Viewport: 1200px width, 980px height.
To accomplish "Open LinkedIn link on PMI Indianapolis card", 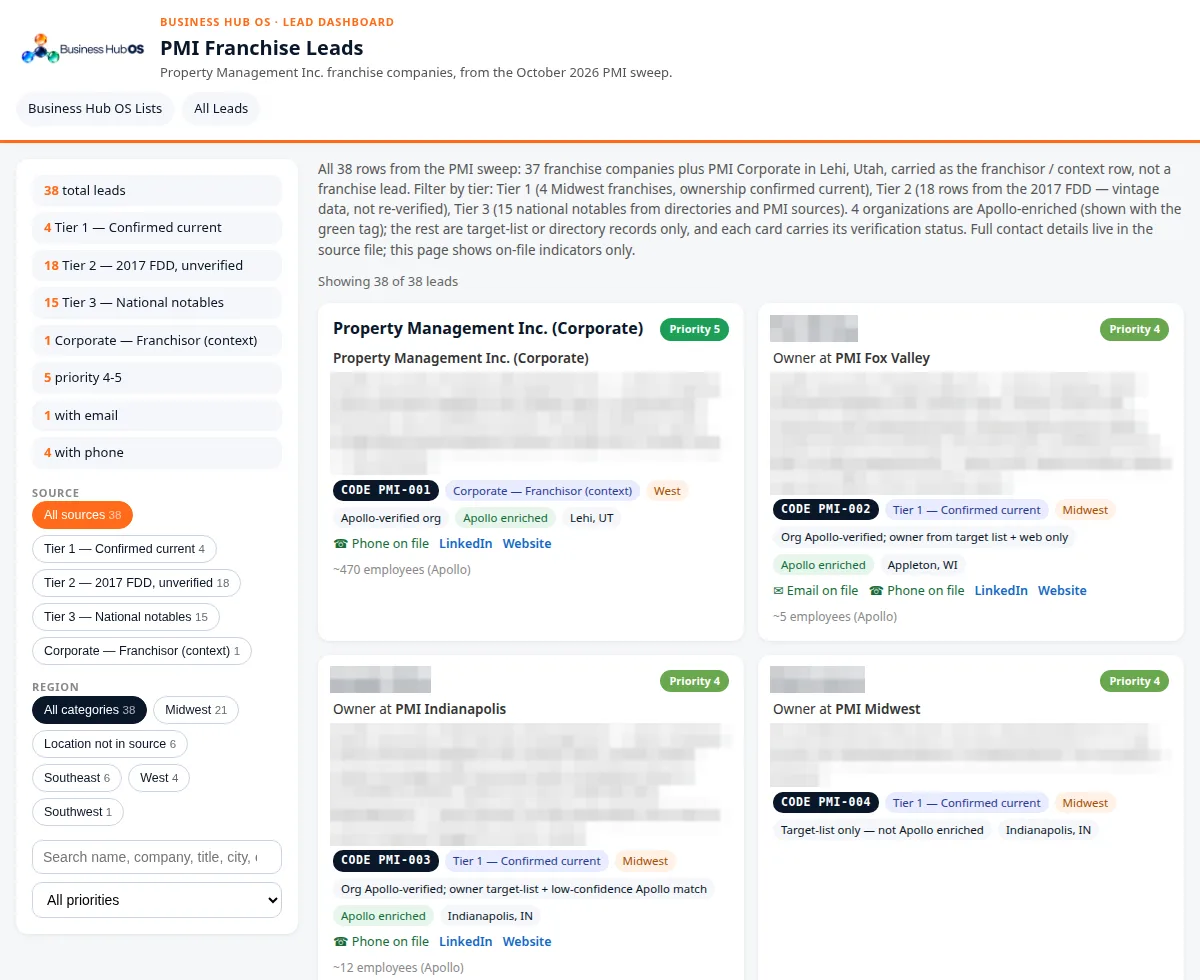I will tap(466, 942).
